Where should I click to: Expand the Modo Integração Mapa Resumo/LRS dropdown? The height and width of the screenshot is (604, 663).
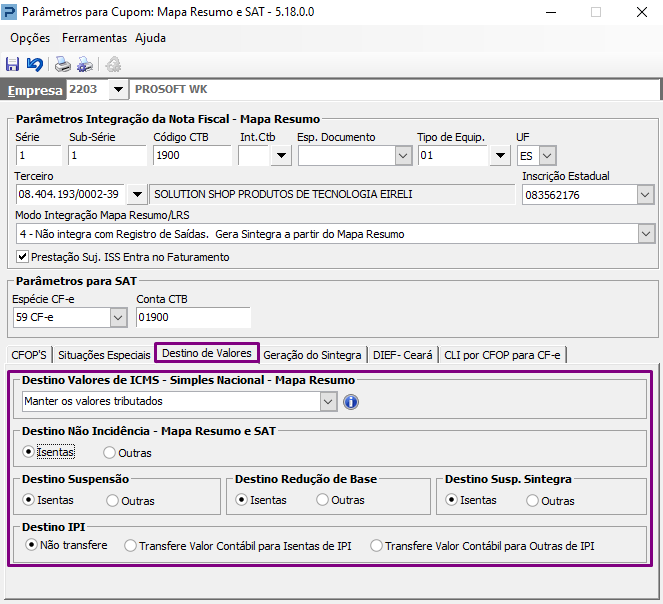click(646, 234)
